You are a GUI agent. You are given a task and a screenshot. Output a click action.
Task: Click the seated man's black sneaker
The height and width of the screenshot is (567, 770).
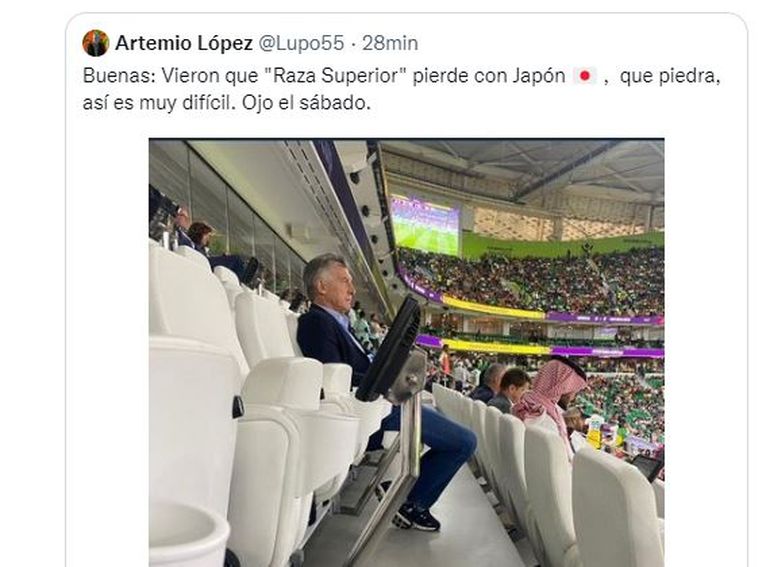point(417,517)
